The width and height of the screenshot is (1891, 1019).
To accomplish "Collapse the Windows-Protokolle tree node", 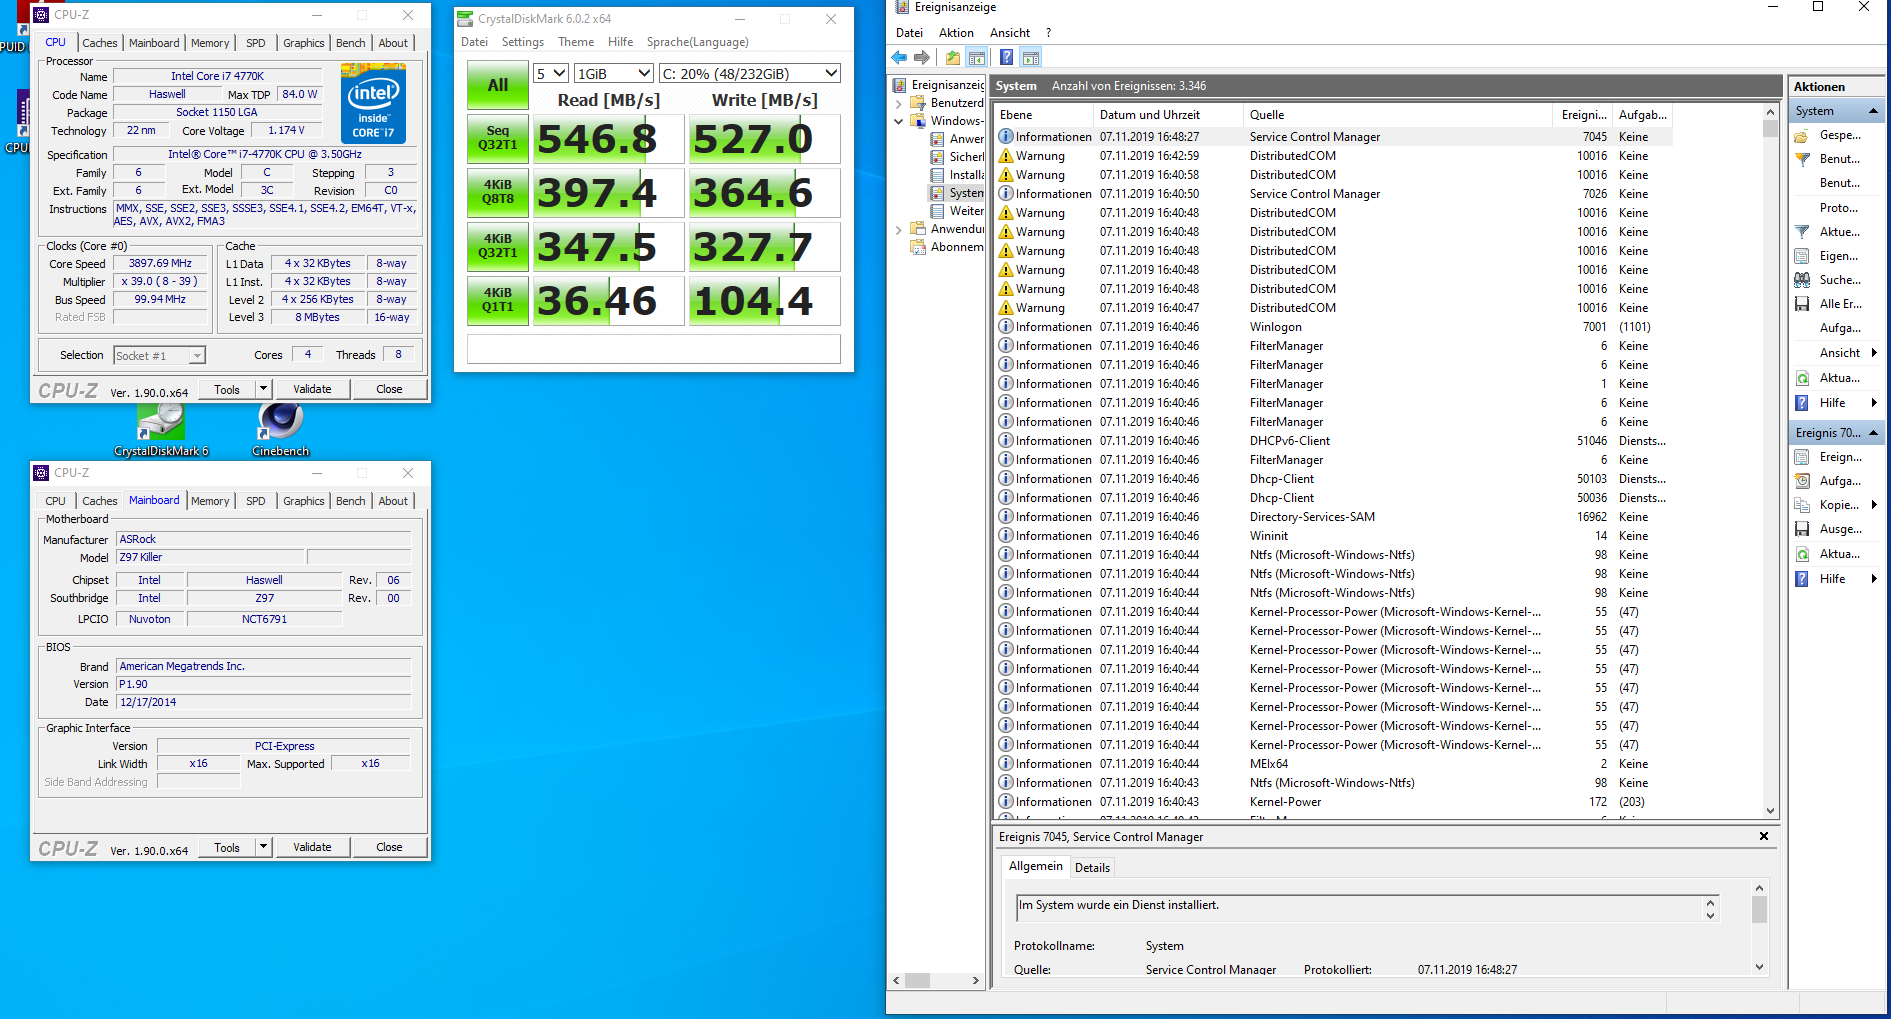I will (898, 121).
